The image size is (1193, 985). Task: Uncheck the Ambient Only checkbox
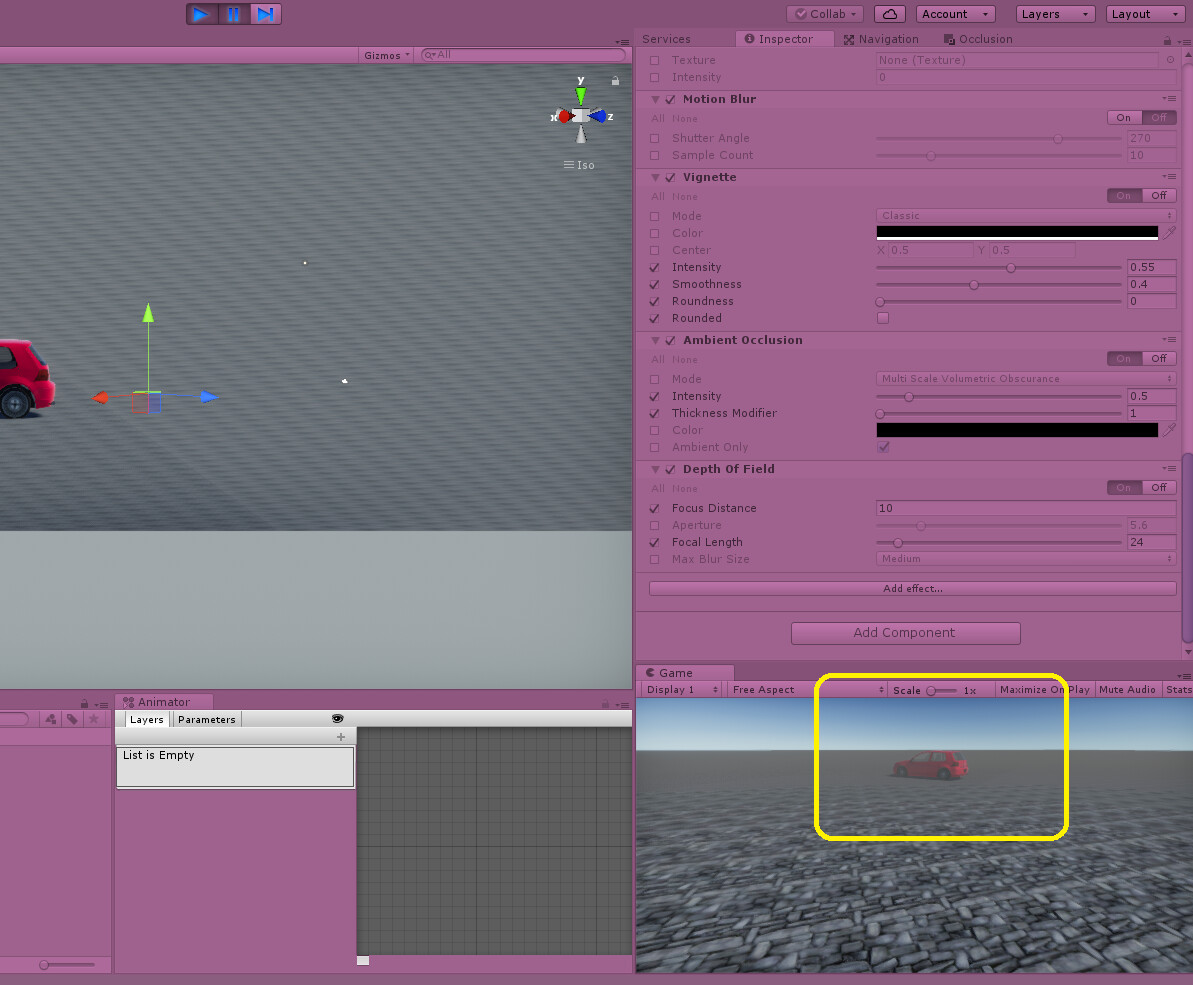click(x=883, y=447)
